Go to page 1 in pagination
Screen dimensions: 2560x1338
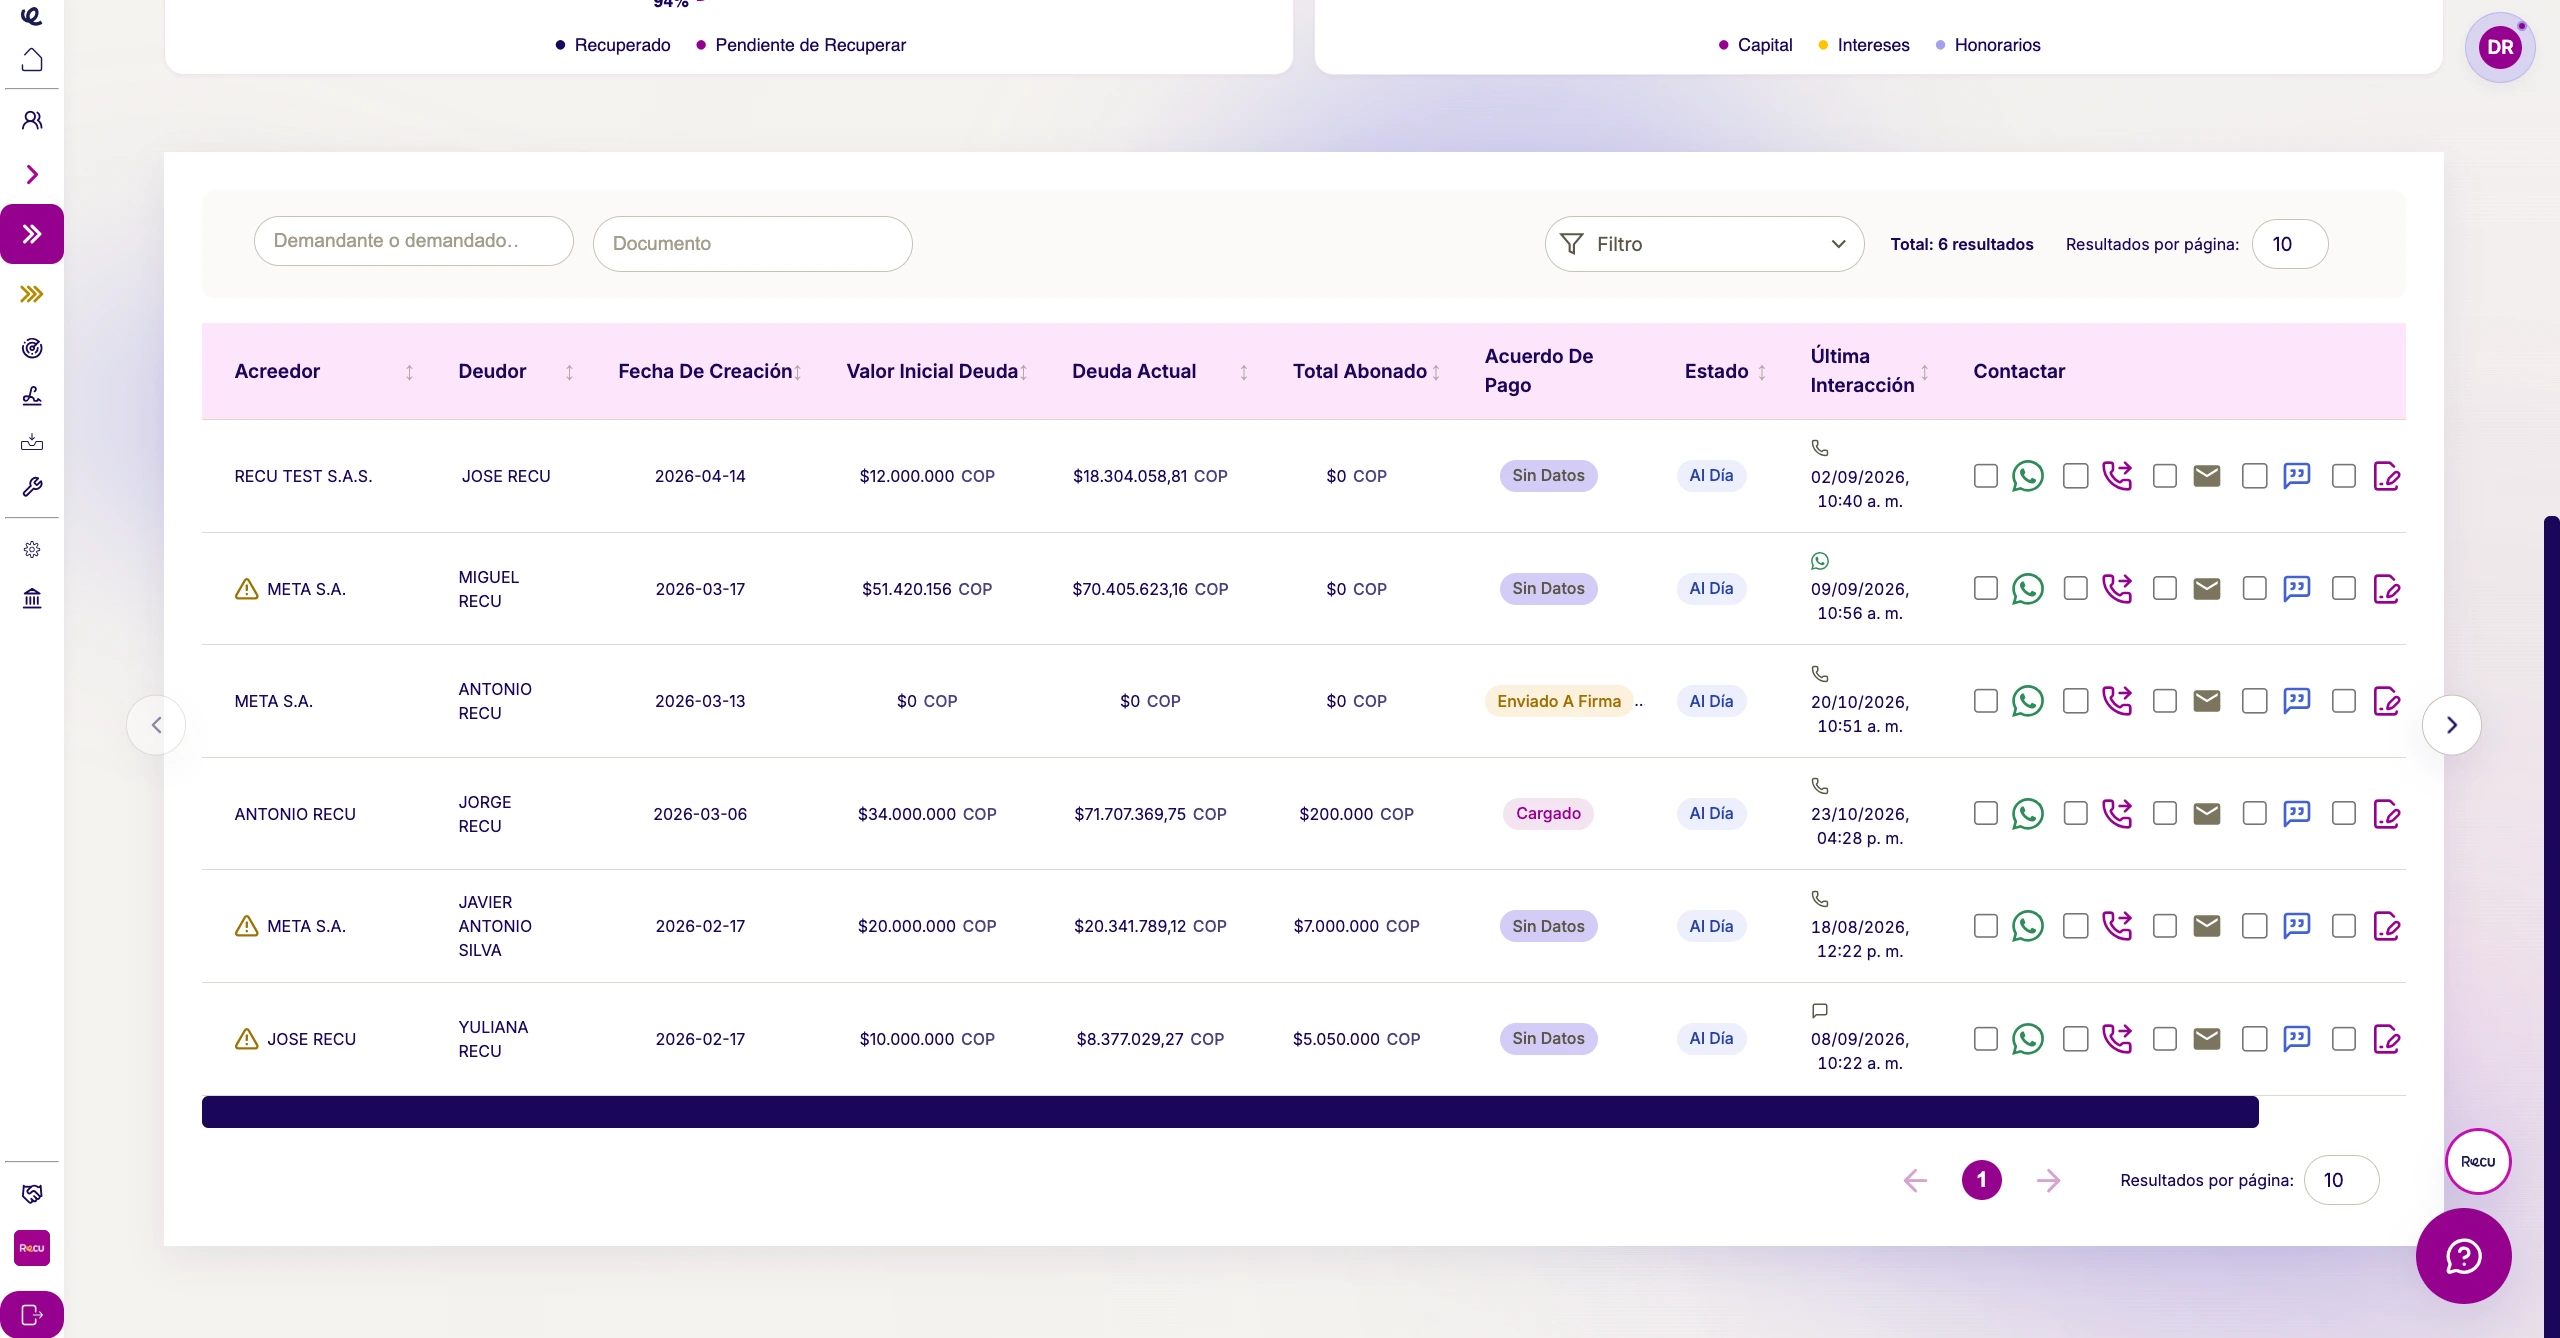pos(1981,1180)
